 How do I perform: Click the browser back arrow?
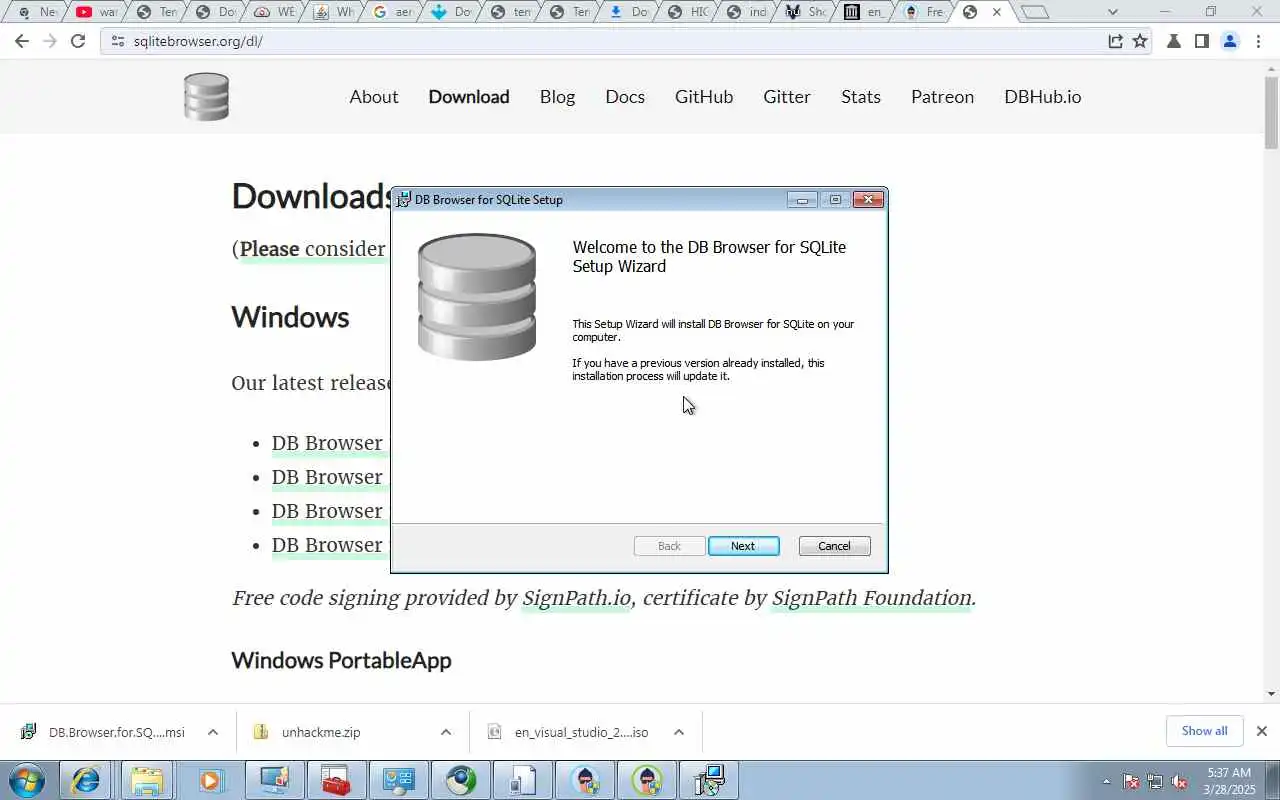tap(22, 41)
